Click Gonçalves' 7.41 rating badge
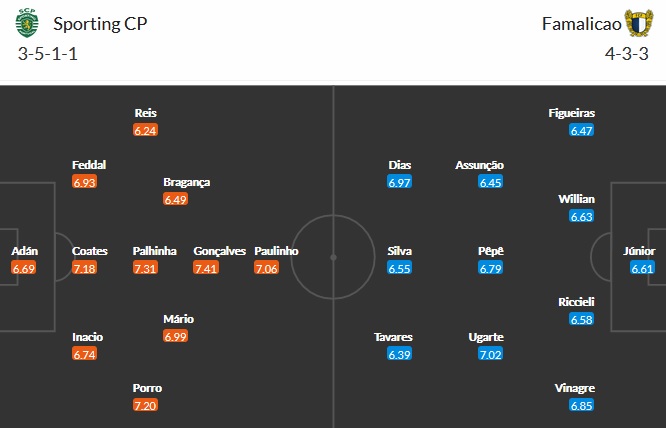 pos(206,268)
